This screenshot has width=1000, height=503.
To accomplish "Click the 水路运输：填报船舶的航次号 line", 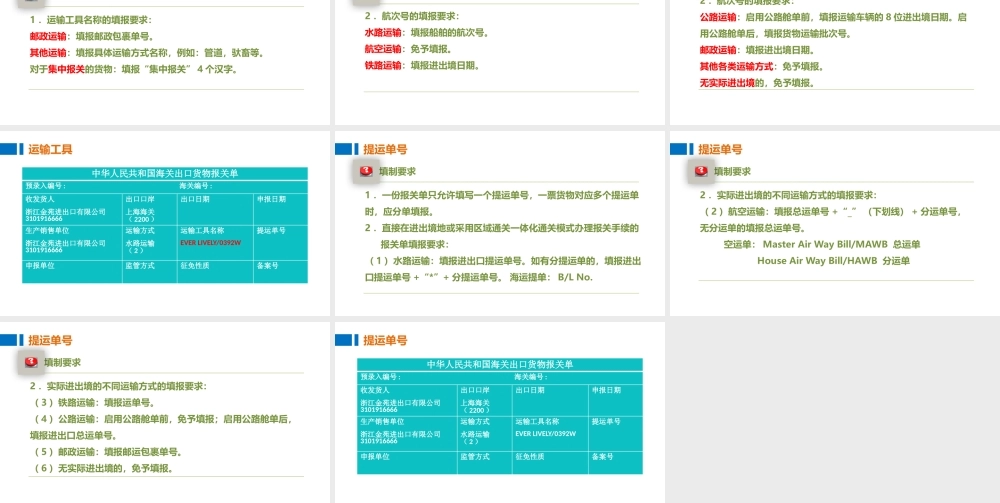I will tap(427, 33).
